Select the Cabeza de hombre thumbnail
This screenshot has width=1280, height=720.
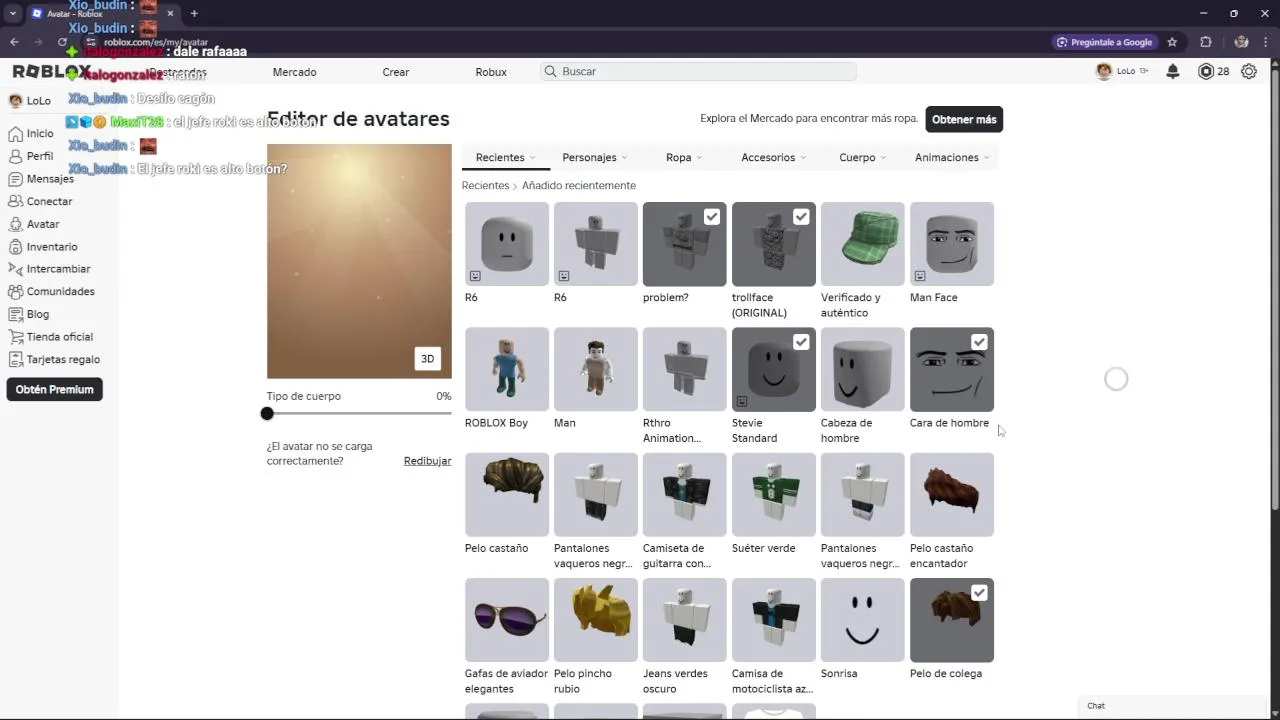click(862, 369)
